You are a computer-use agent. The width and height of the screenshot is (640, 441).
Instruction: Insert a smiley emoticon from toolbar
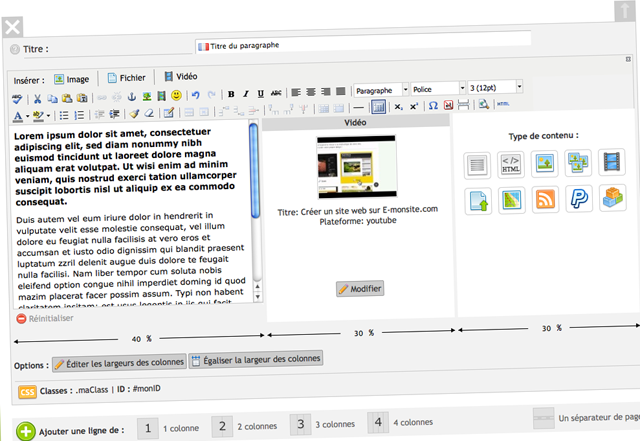(175, 96)
